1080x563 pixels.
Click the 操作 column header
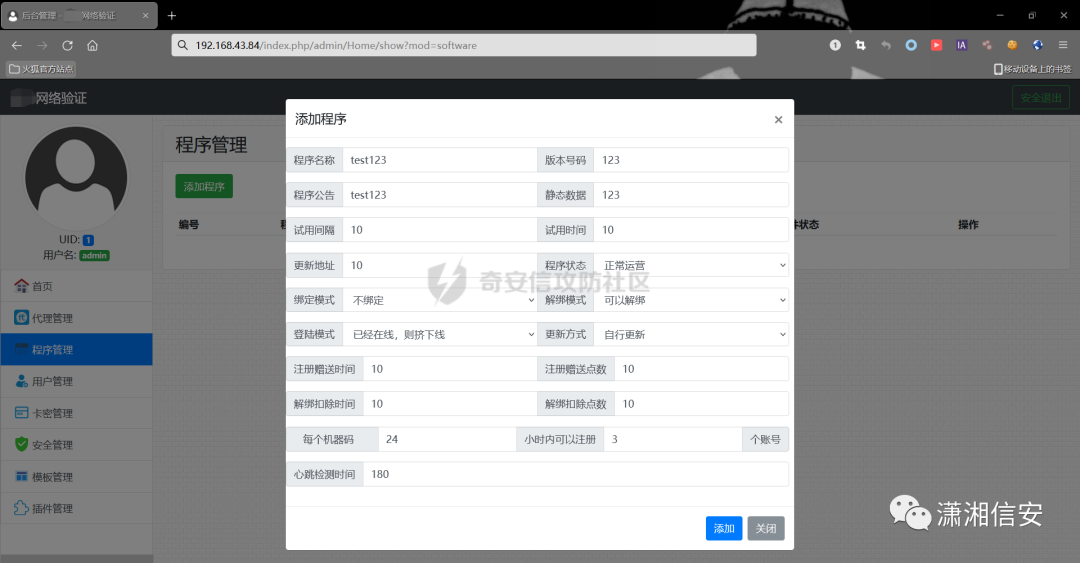coord(968,225)
